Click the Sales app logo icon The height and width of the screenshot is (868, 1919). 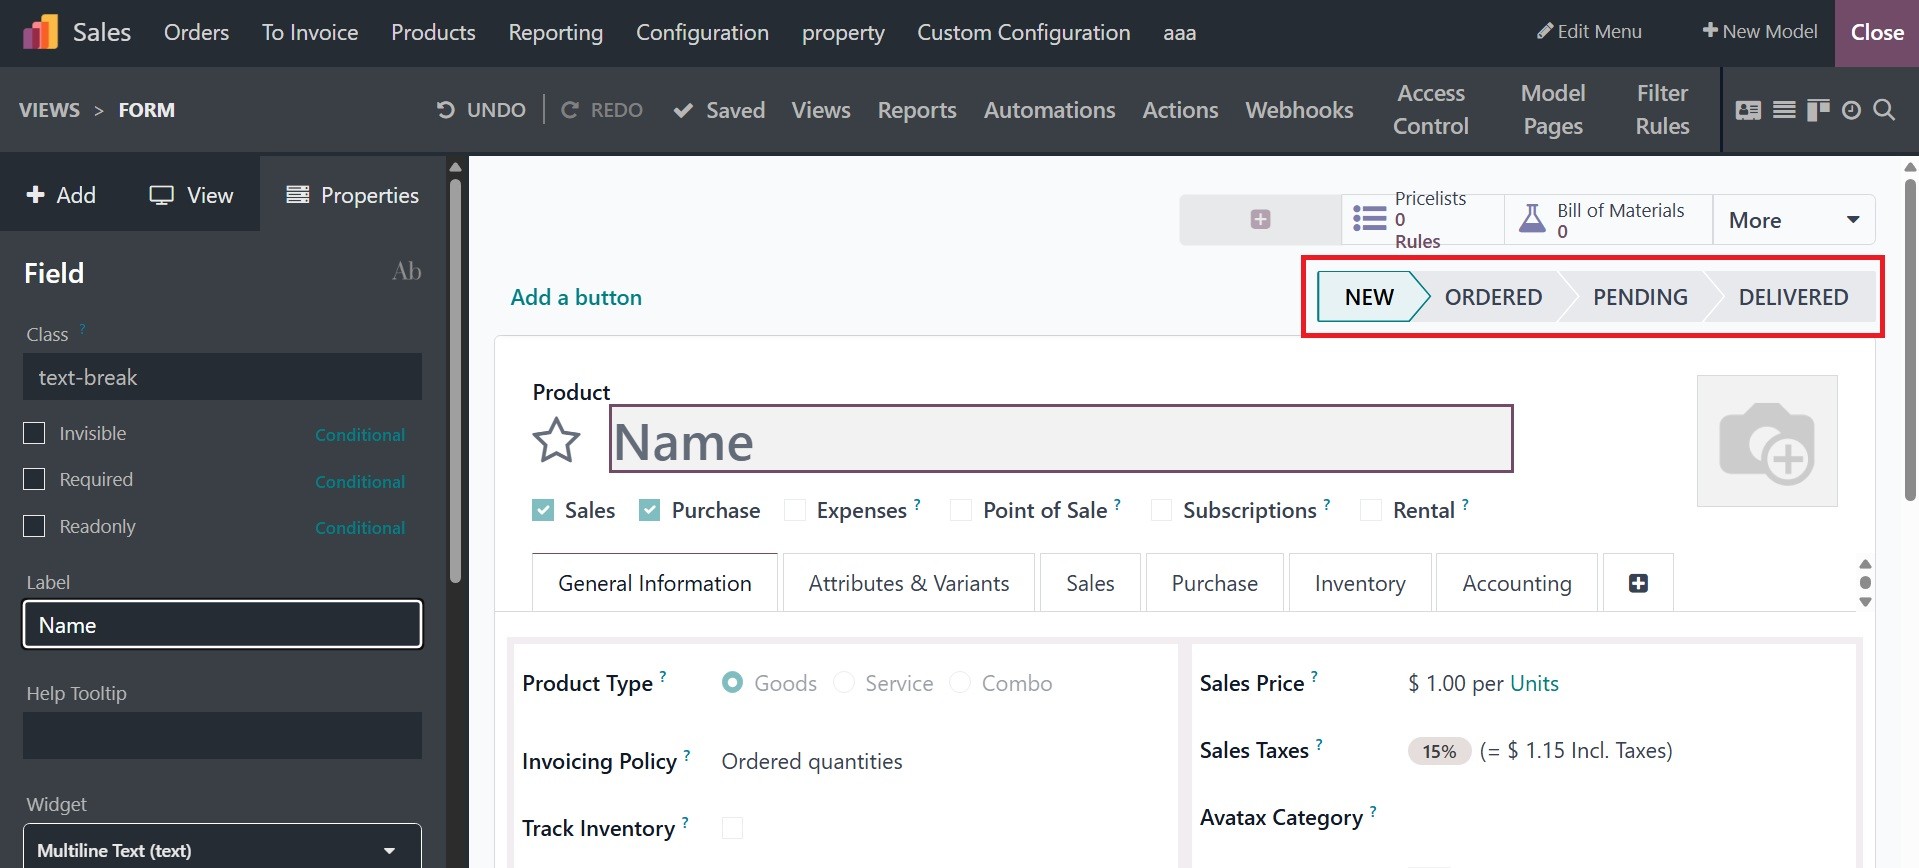click(40, 32)
